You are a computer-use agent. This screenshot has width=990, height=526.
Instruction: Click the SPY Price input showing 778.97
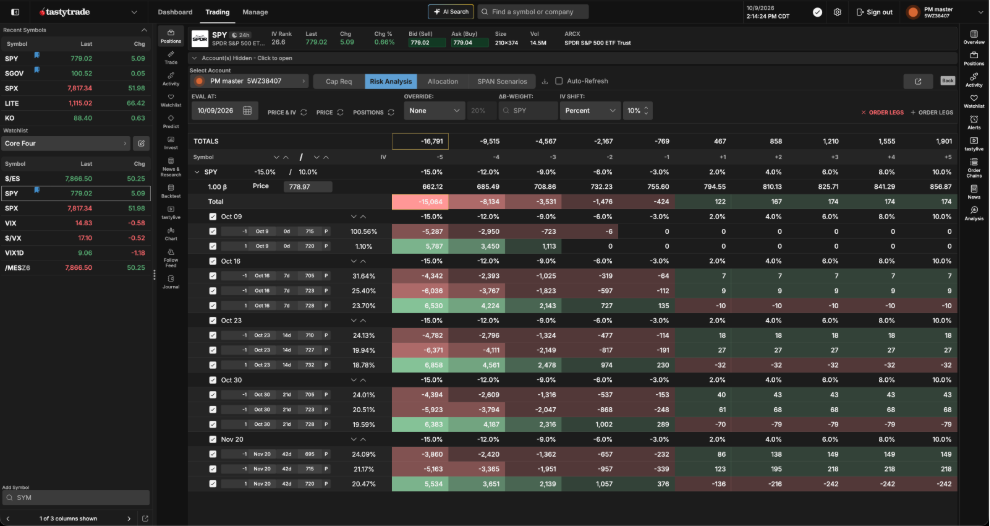tap(307, 187)
